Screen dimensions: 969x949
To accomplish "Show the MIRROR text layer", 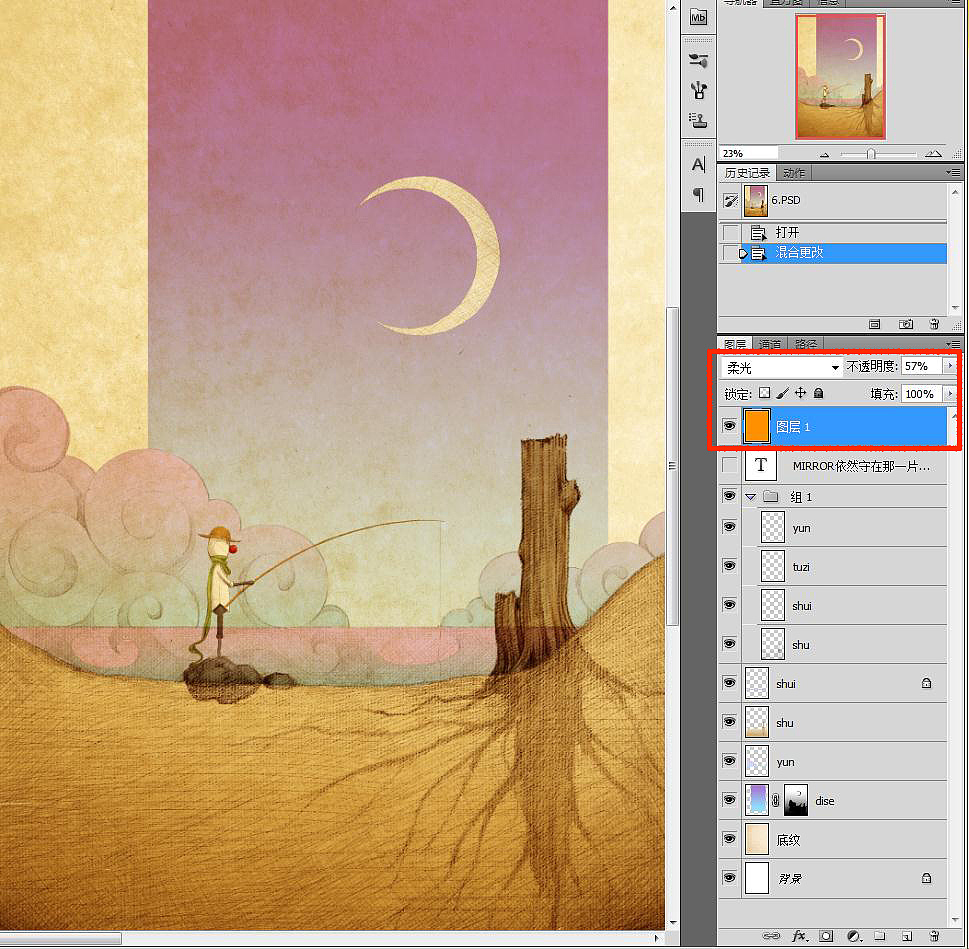I will [x=729, y=465].
